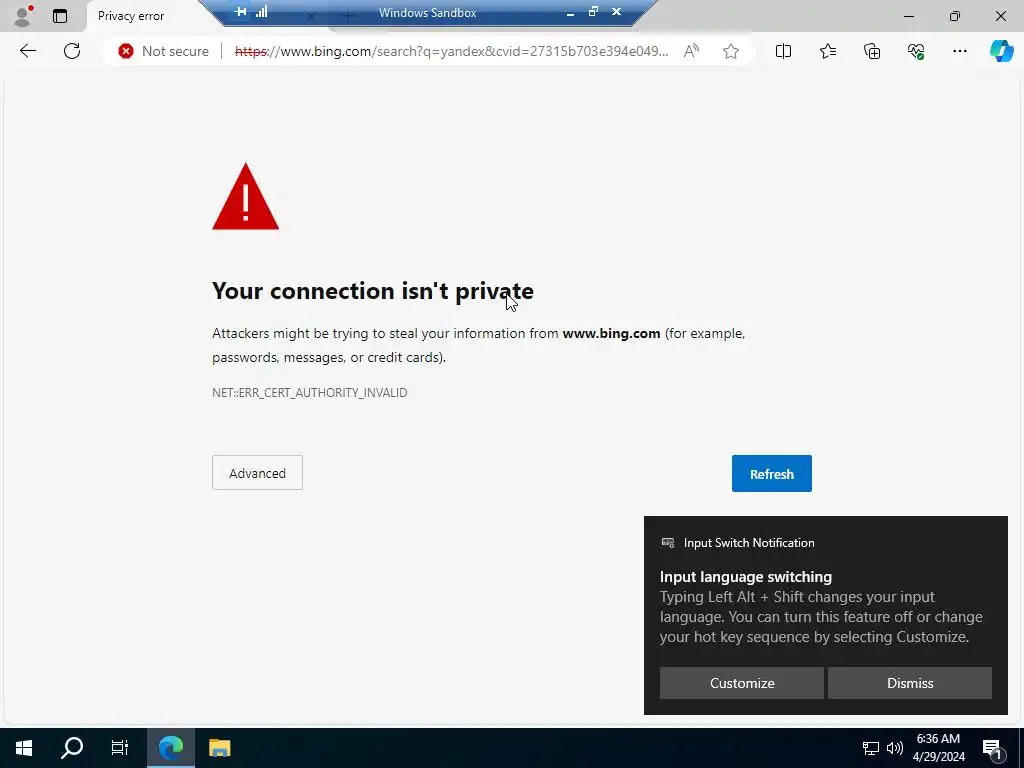Viewport: 1024px width, 768px height.
Task: Open the Copilot sidebar icon
Action: (x=1001, y=51)
